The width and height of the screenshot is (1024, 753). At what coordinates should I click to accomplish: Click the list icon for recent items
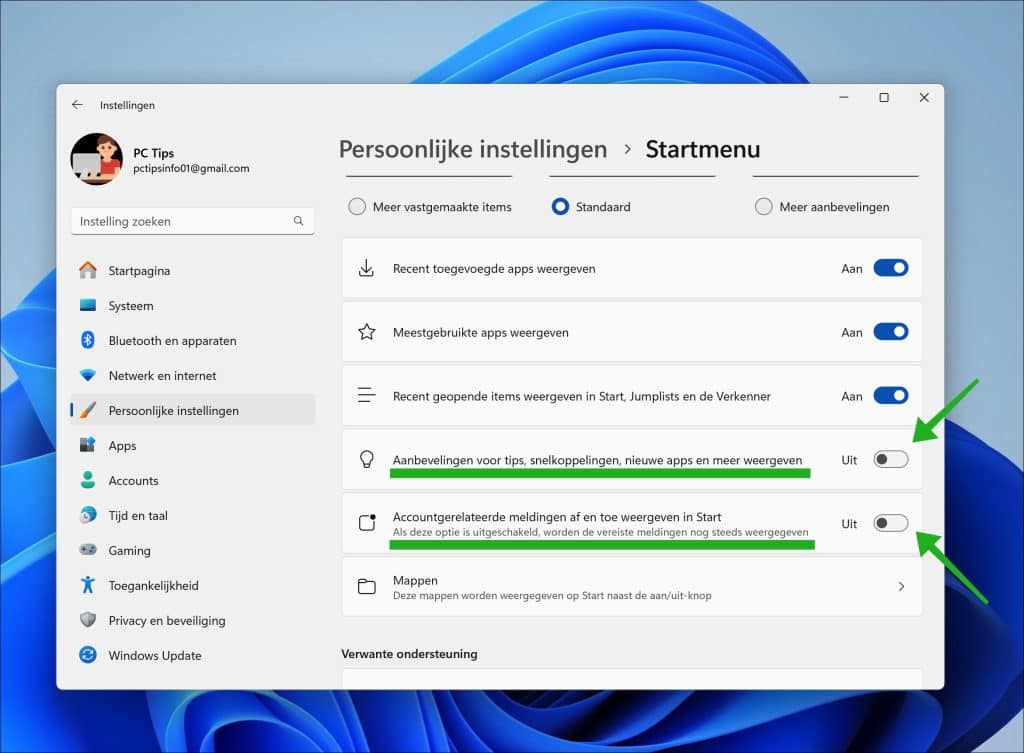(x=367, y=395)
